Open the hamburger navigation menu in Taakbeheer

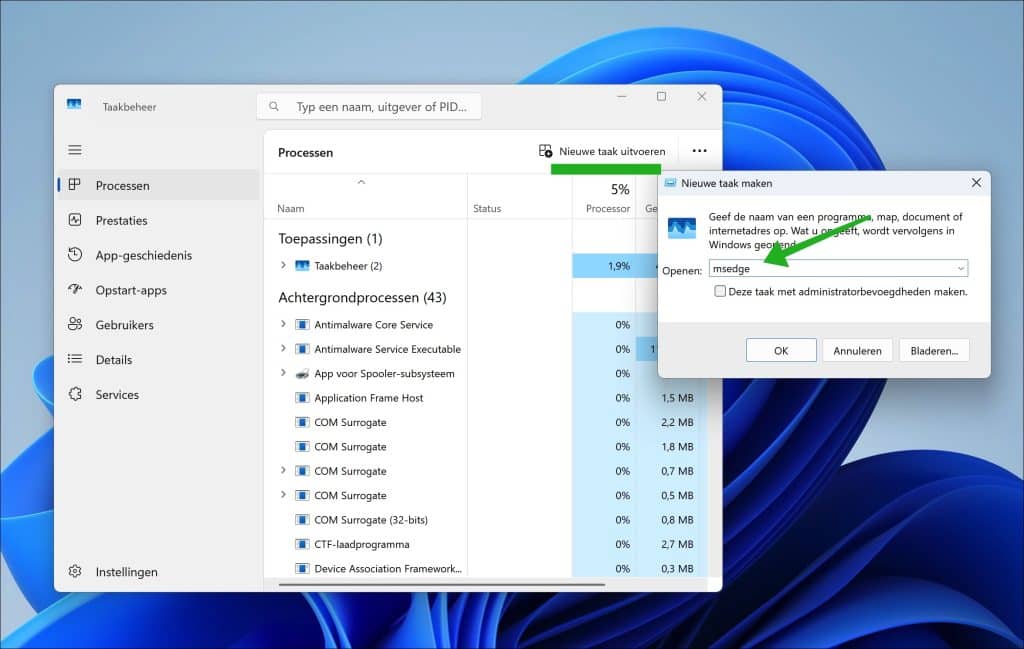(x=75, y=150)
